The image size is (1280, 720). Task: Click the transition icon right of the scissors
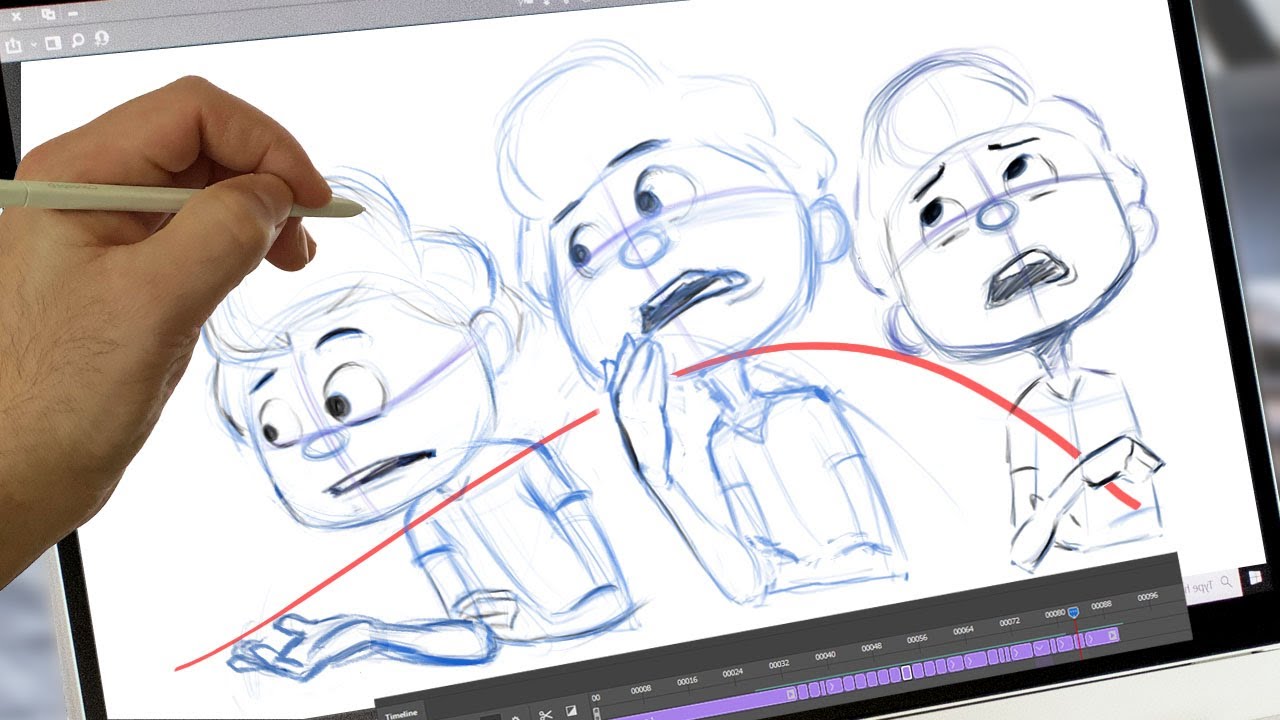pyautogui.click(x=571, y=711)
